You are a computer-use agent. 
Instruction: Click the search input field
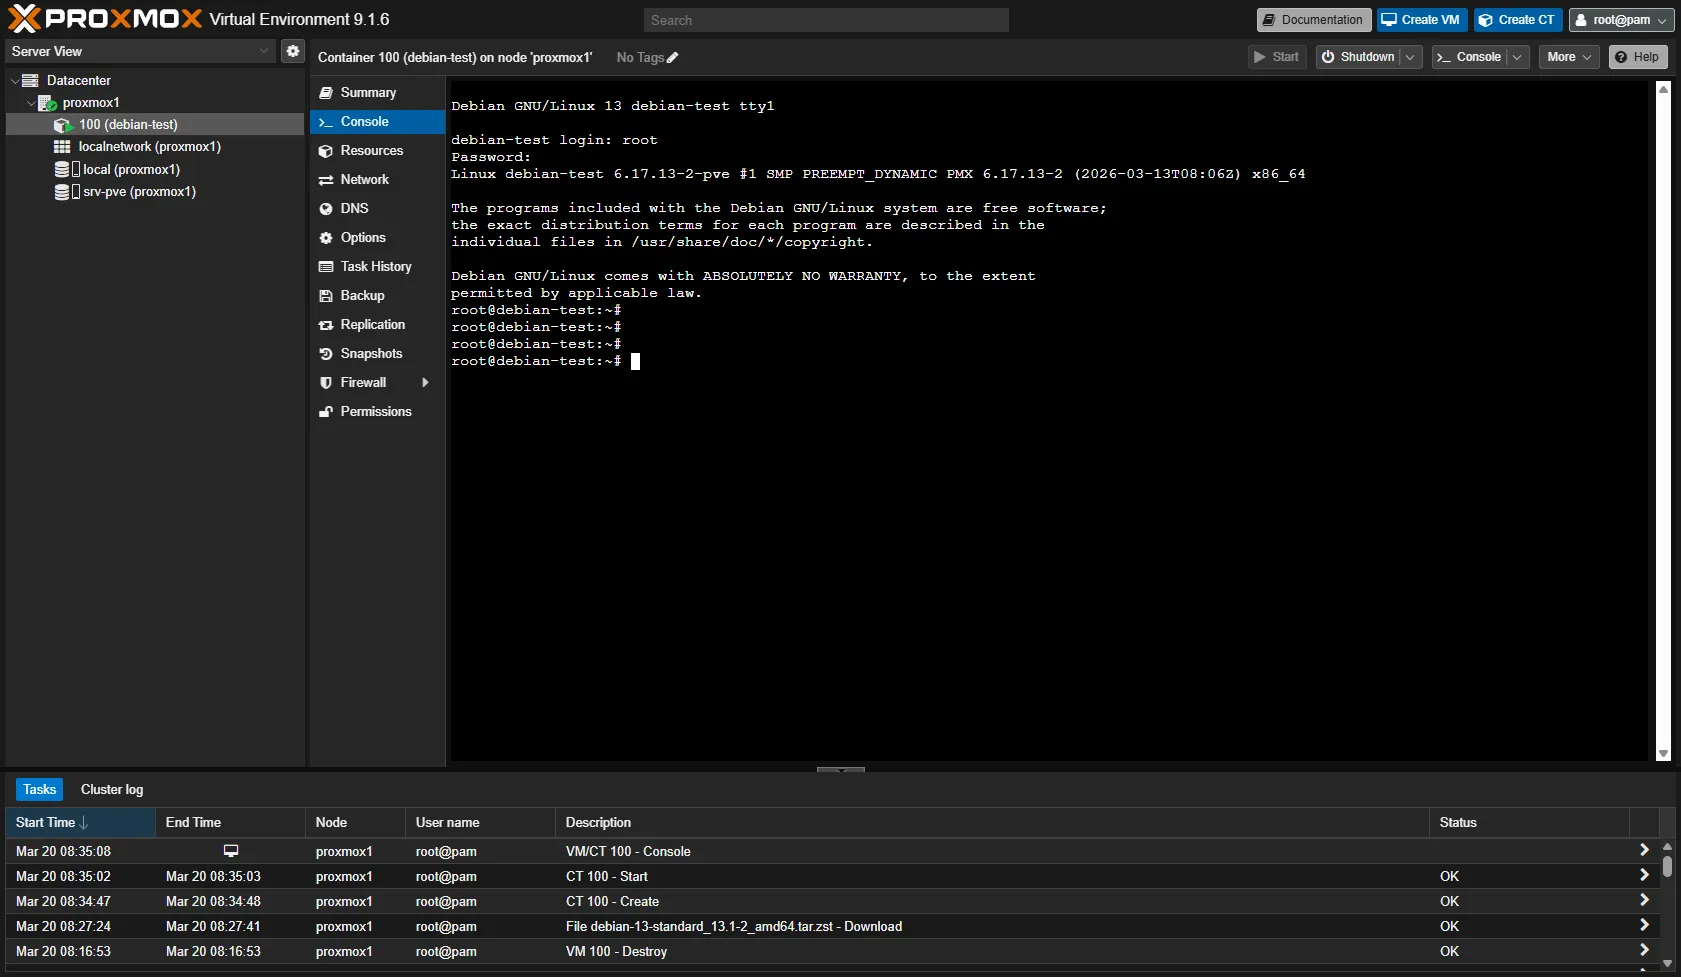pos(825,20)
